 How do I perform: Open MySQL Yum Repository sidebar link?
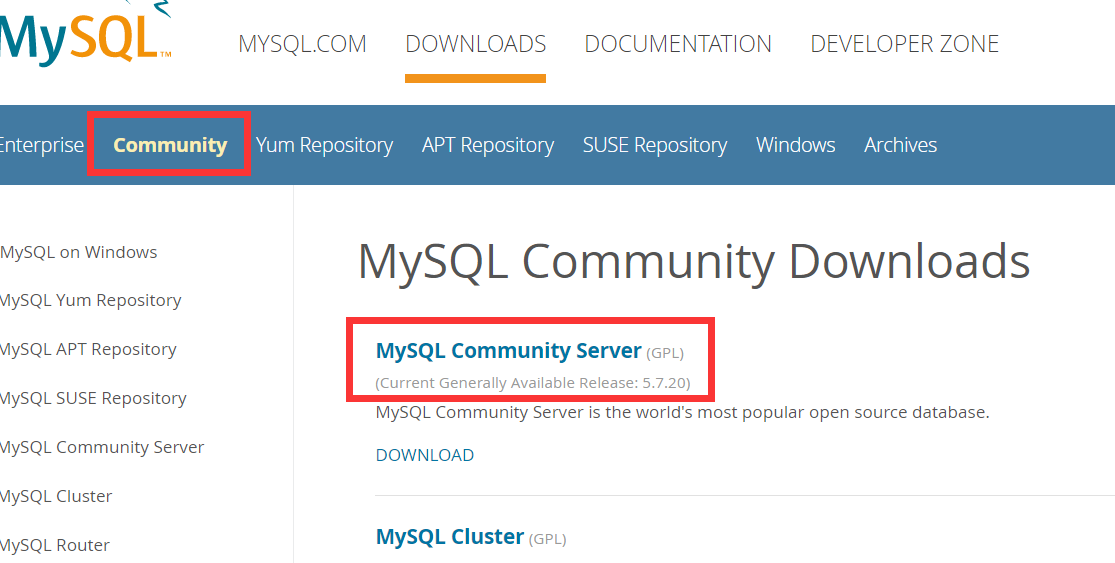90,301
